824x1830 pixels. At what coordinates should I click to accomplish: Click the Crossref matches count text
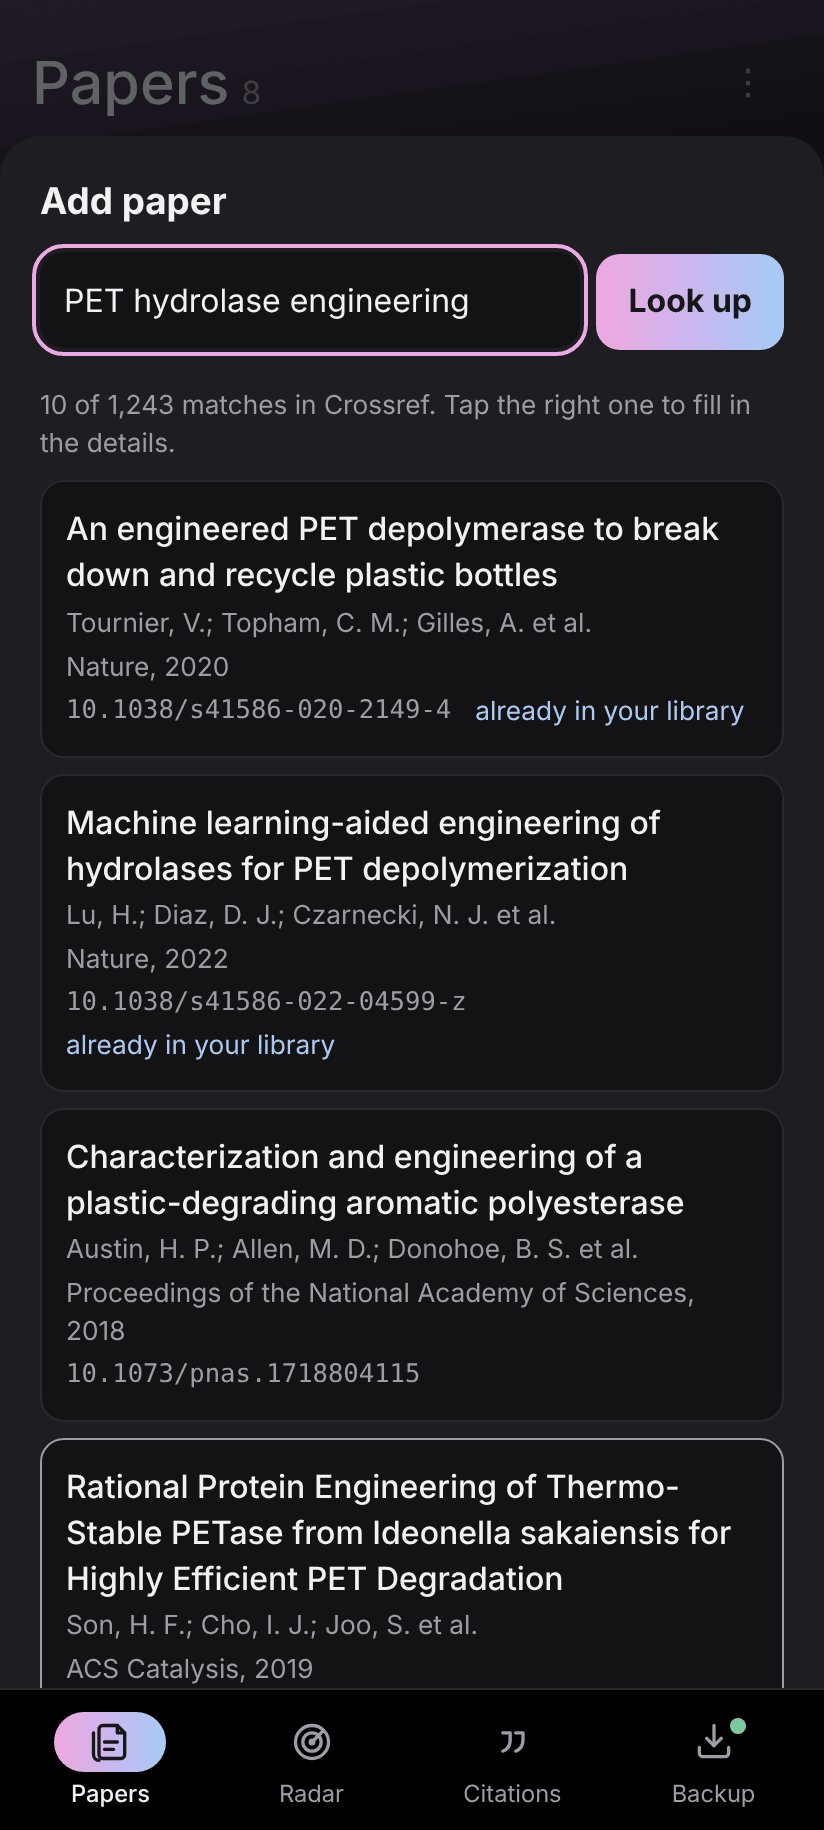(x=395, y=424)
